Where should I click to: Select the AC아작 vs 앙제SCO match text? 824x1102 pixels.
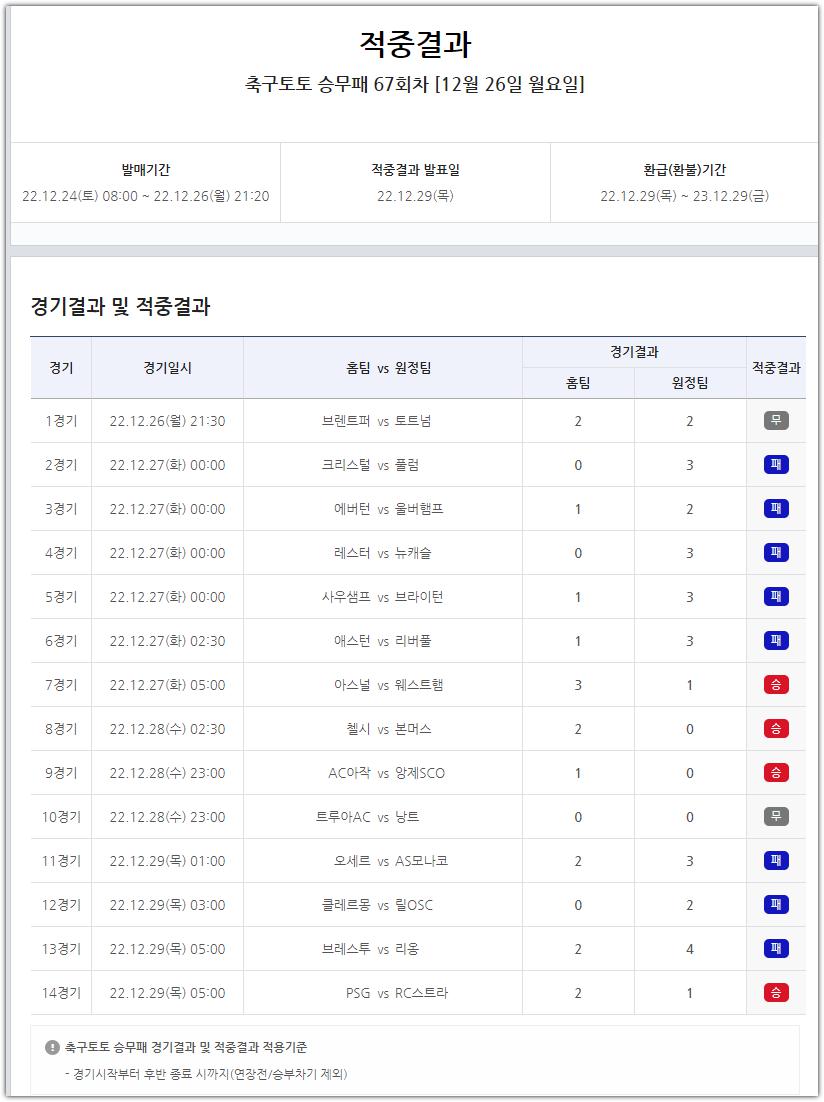tap(387, 773)
